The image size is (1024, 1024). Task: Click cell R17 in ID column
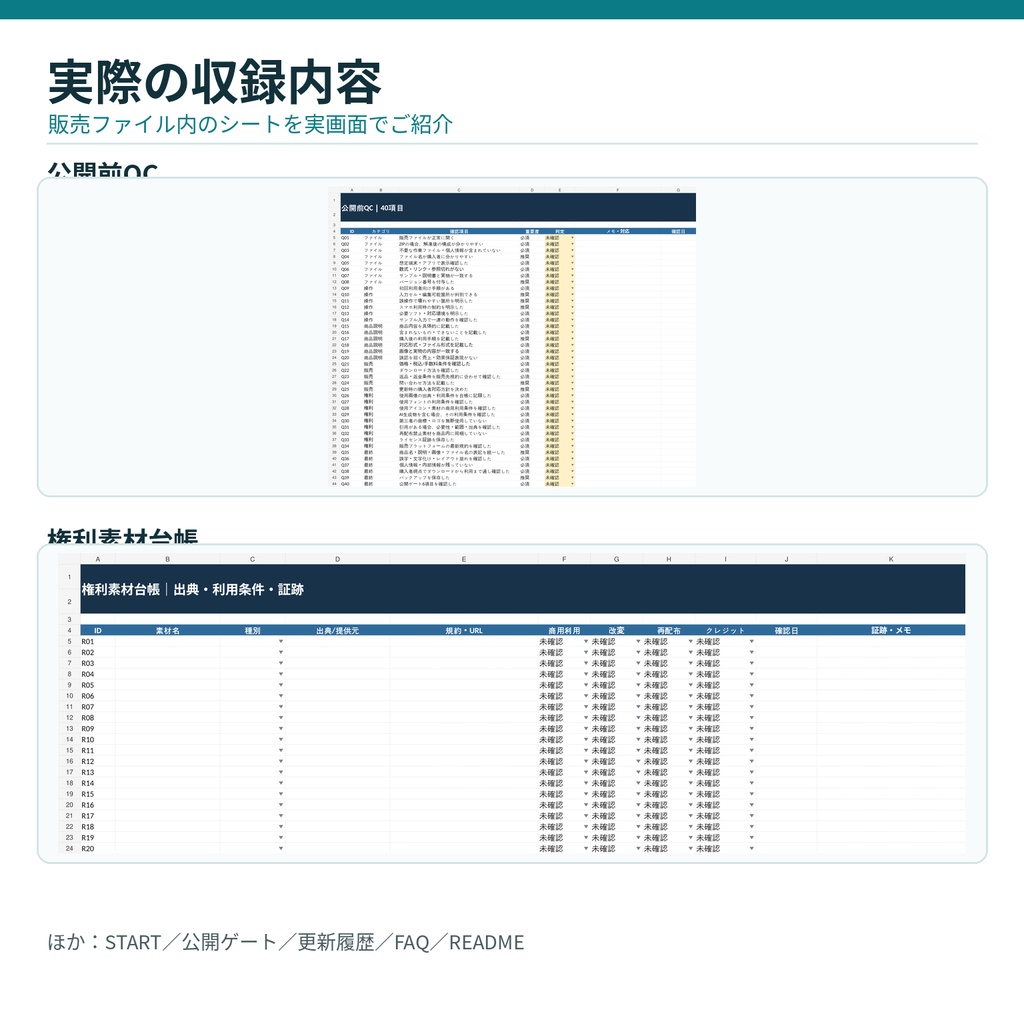[x=97, y=816]
